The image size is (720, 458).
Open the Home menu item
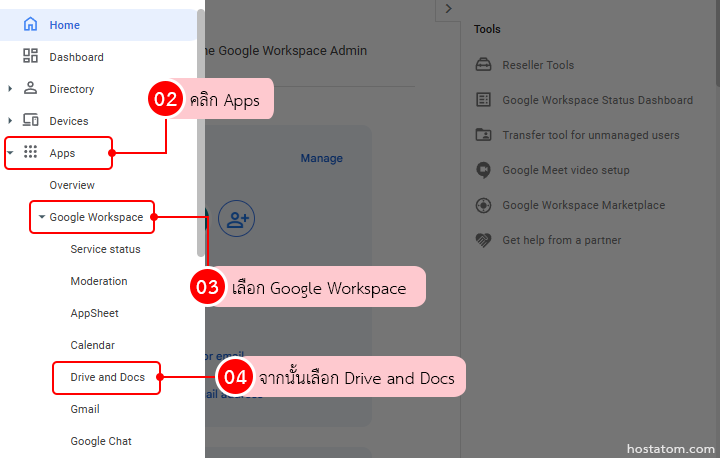(x=98, y=25)
